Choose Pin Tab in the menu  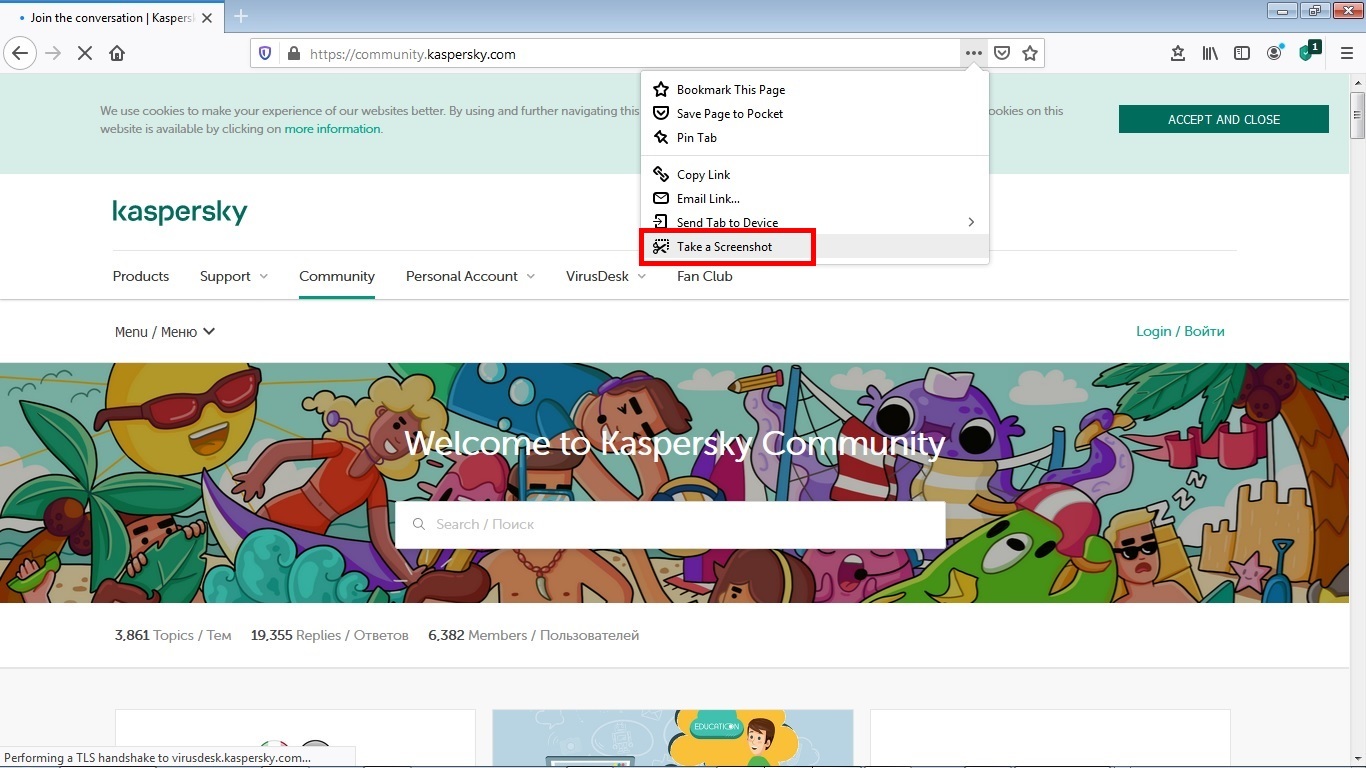coord(815,138)
